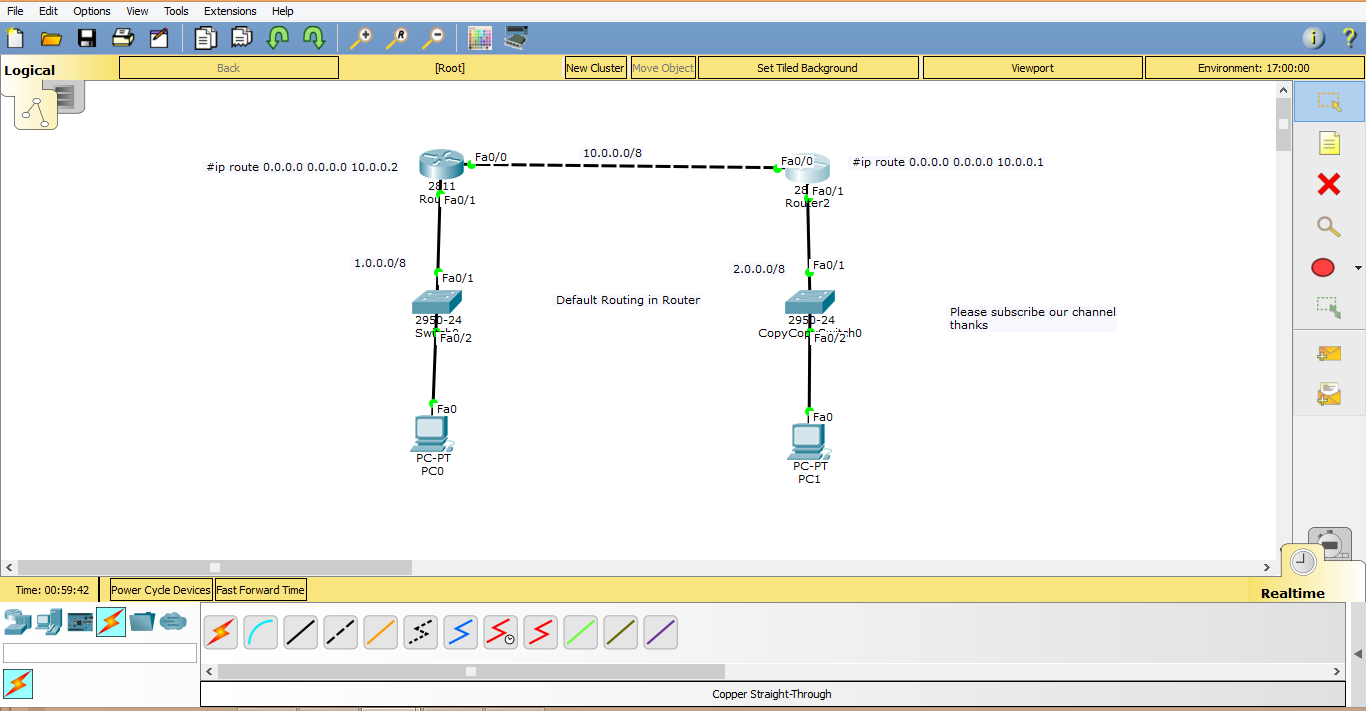
Task: Open the Options menu
Action: click(91, 11)
